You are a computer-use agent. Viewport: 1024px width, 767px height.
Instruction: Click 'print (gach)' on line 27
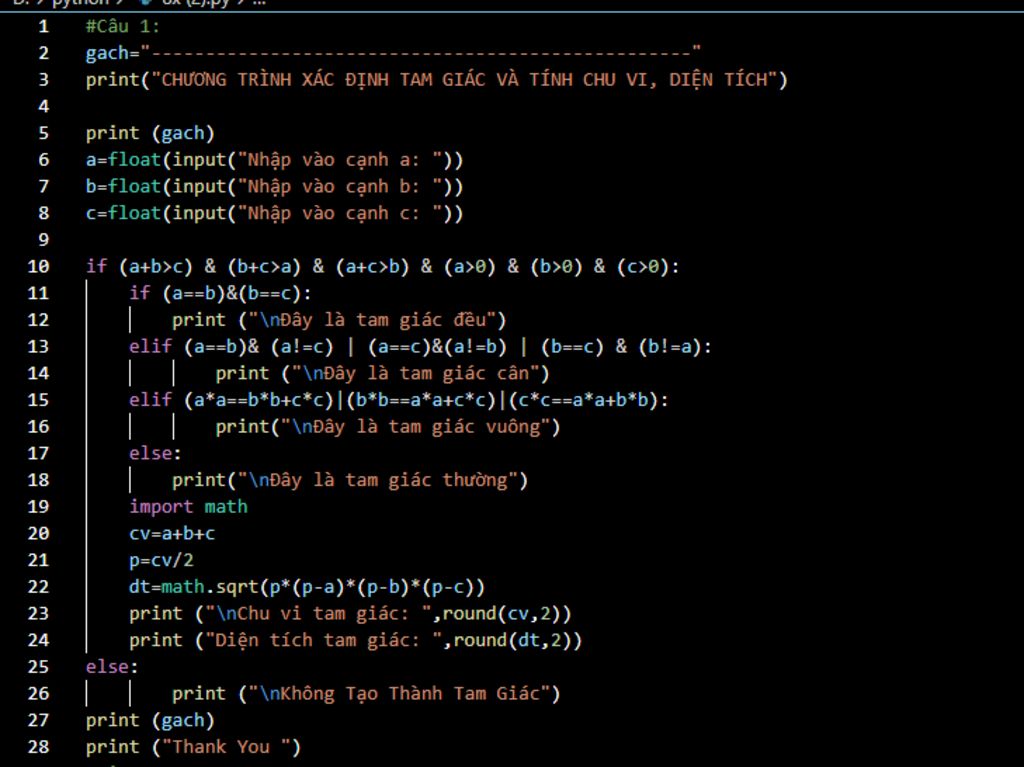[150, 721]
